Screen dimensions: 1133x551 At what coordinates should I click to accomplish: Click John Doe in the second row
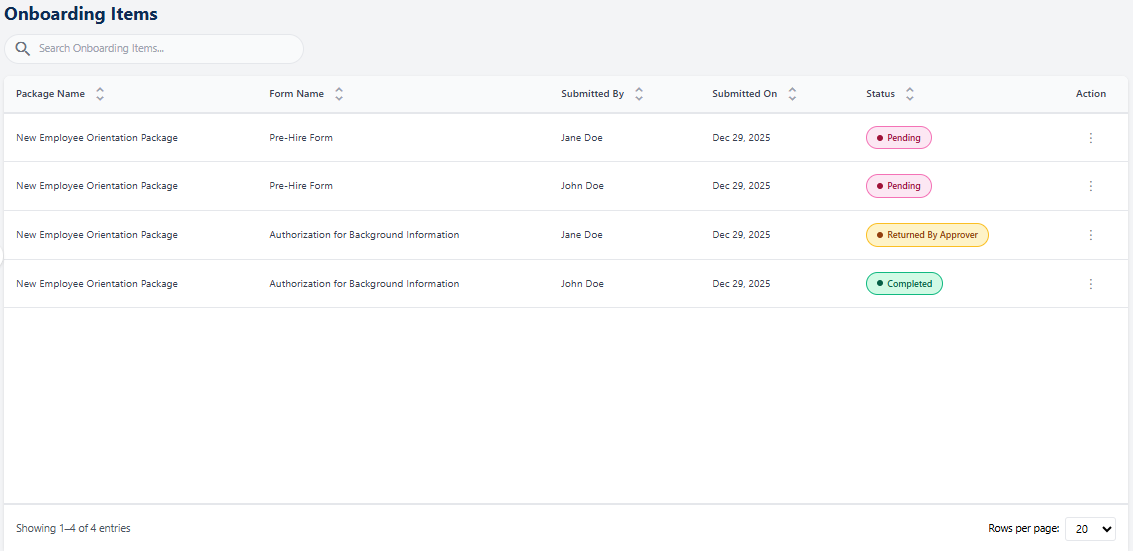(x=582, y=186)
